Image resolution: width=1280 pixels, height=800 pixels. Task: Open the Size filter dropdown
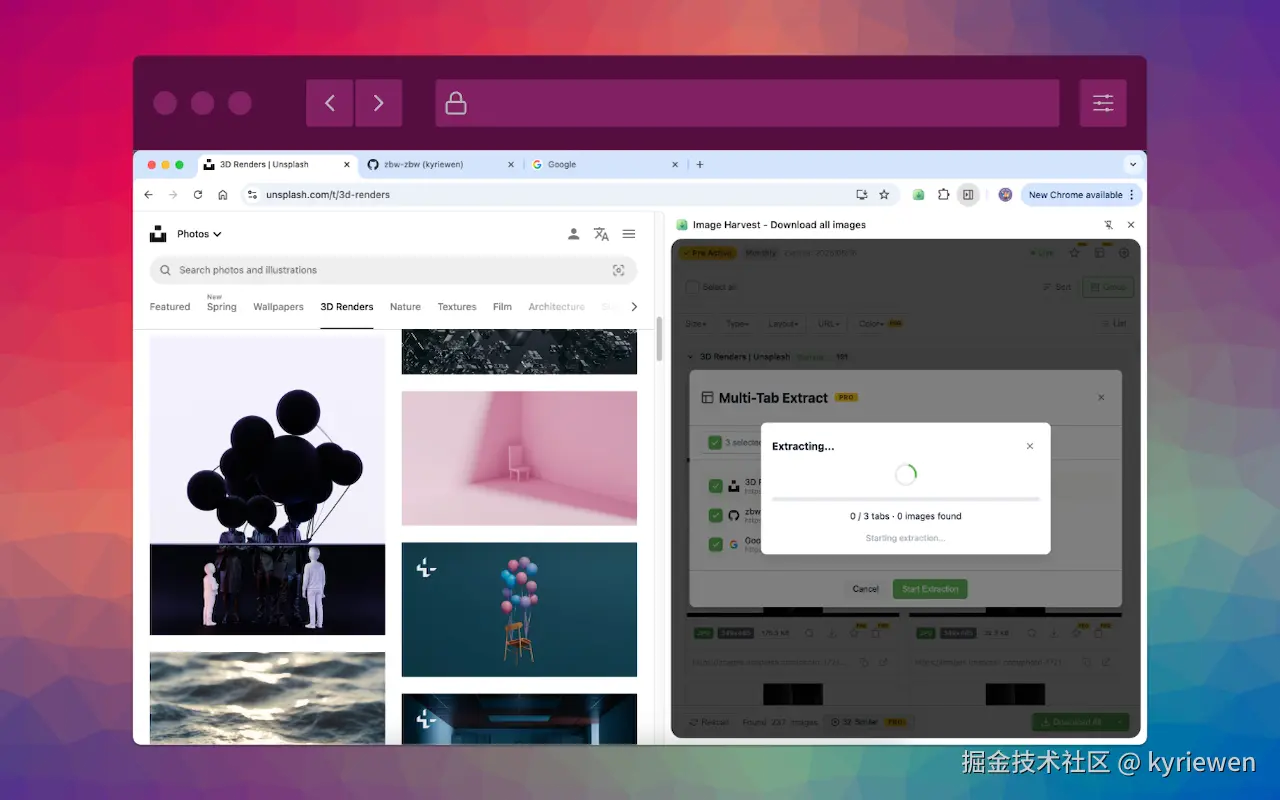click(696, 323)
